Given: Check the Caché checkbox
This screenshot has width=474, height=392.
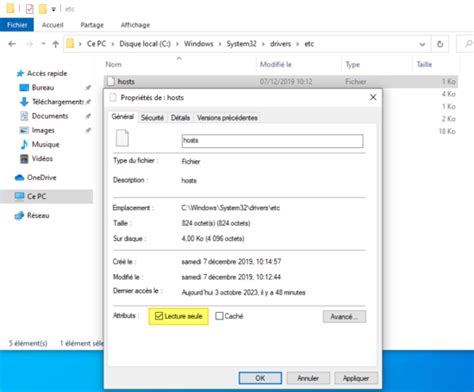Looking at the screenshot, I should coord(219,316).
